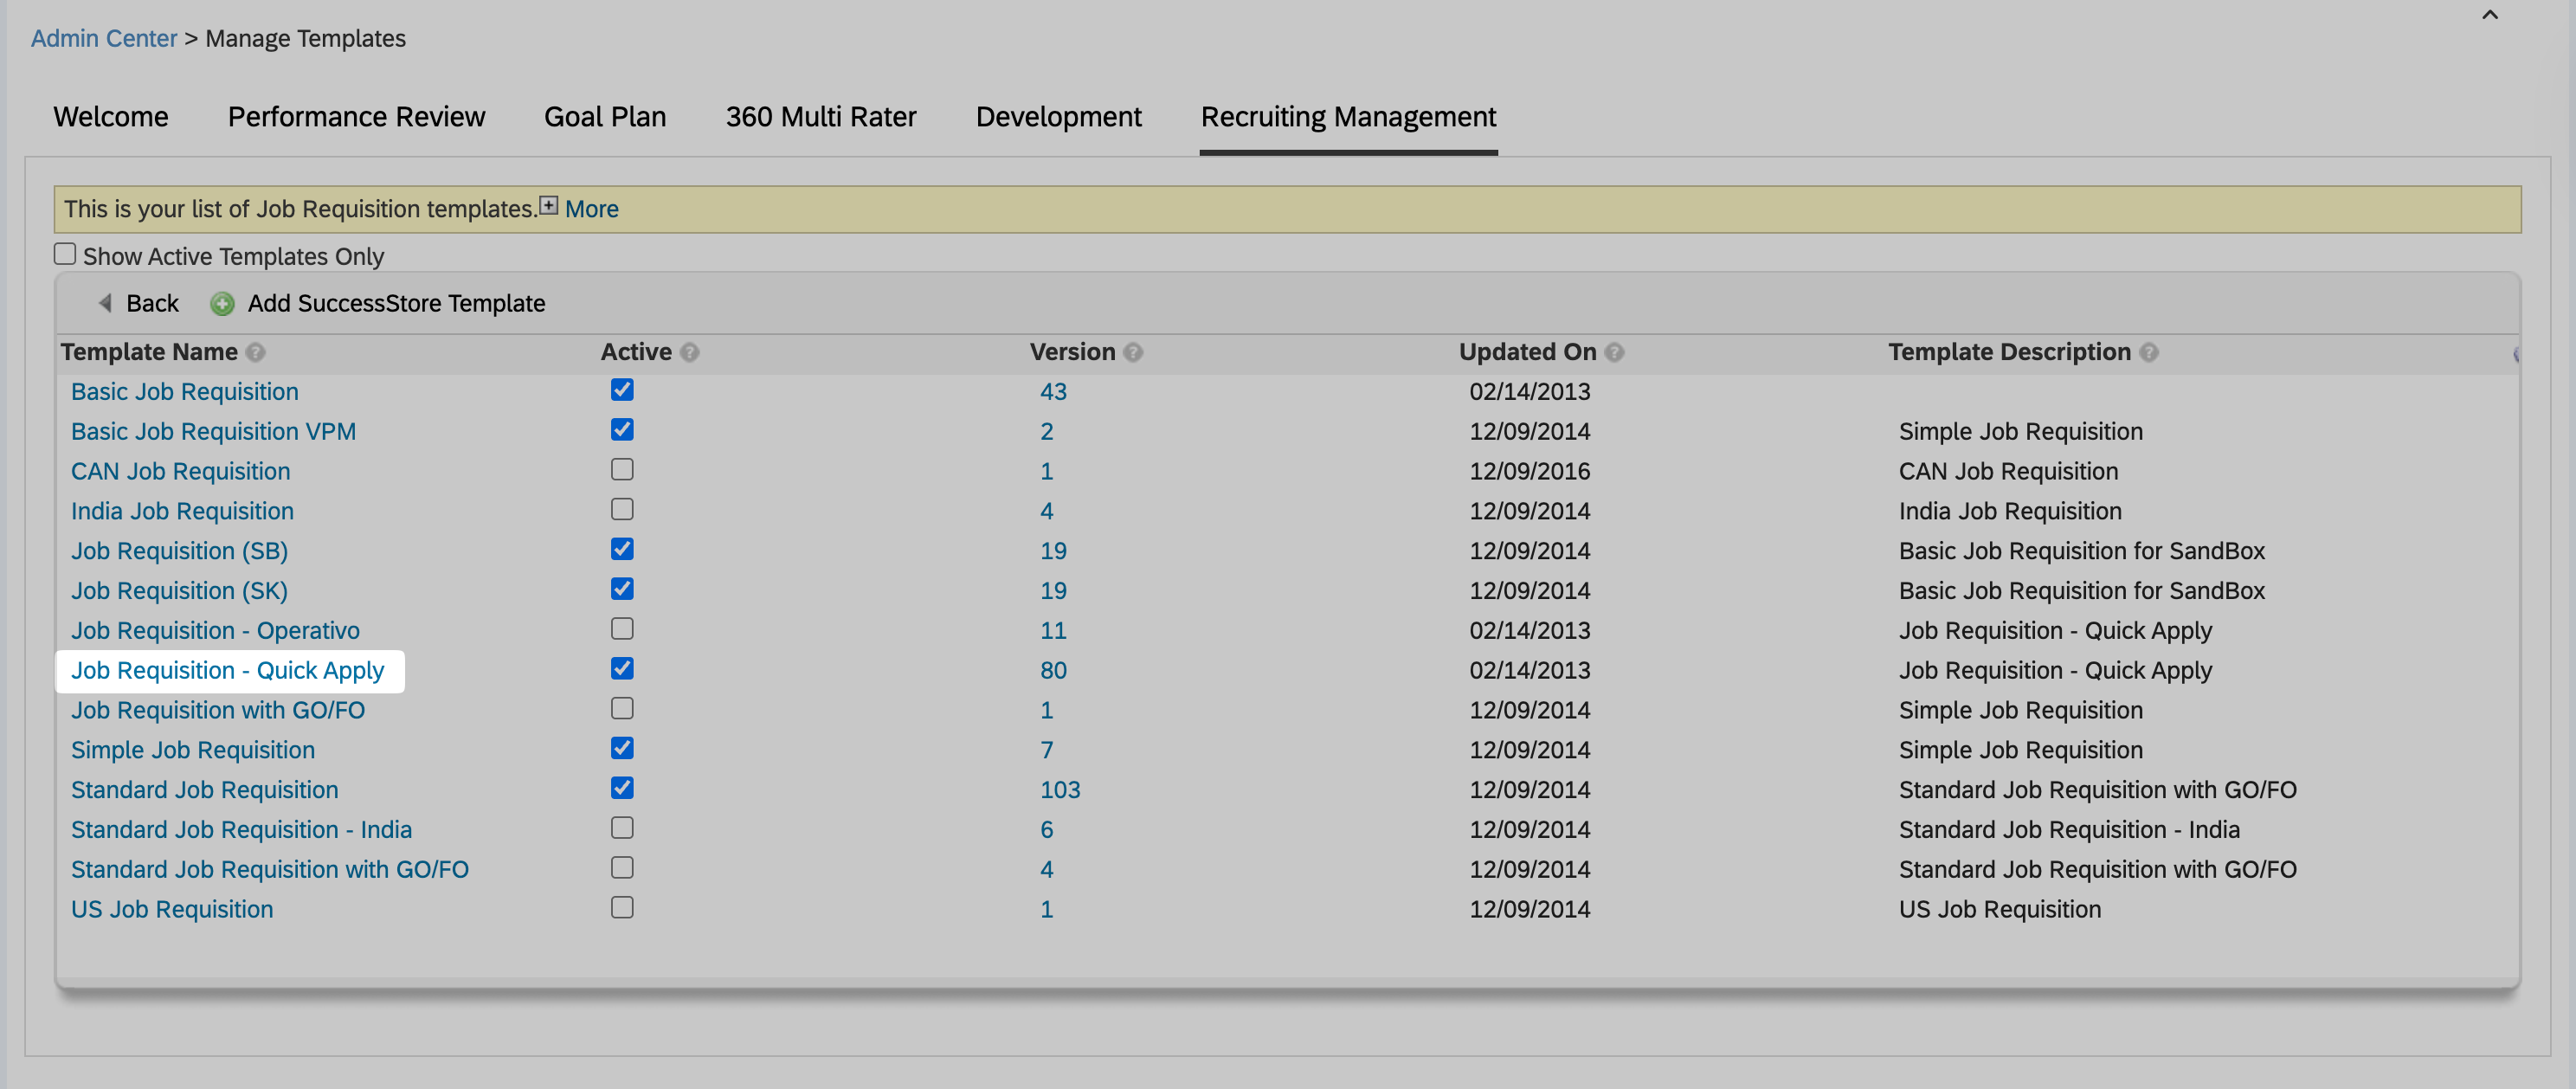The height and width of the screenshot is (1089, 2576).
Task: Activate the US Job Requisition checkbox
Action: [622, 907]
